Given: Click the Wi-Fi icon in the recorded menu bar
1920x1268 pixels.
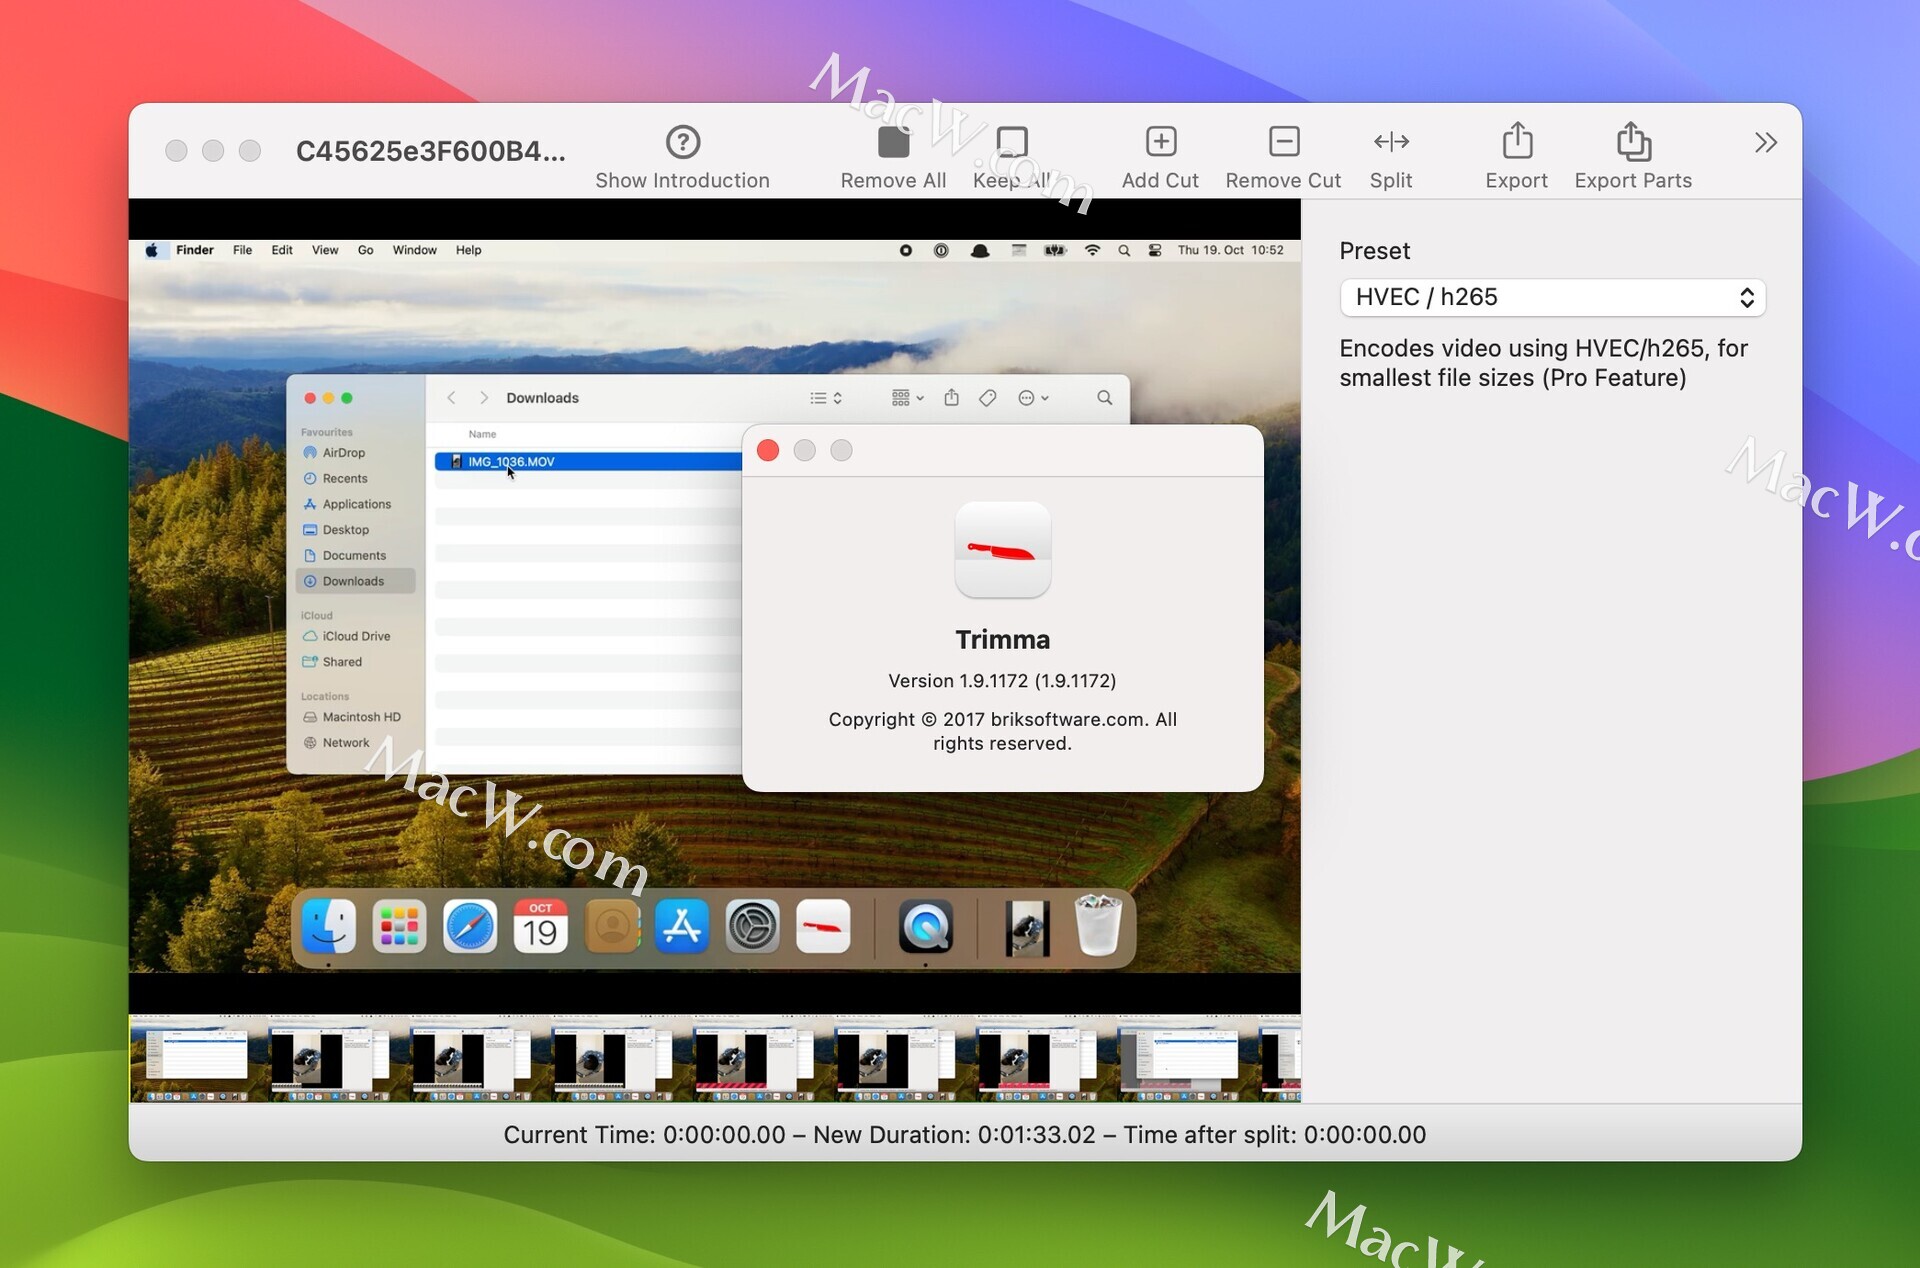Looking at the screenshot, I should pyautogui.click(x=1092, y=250).
